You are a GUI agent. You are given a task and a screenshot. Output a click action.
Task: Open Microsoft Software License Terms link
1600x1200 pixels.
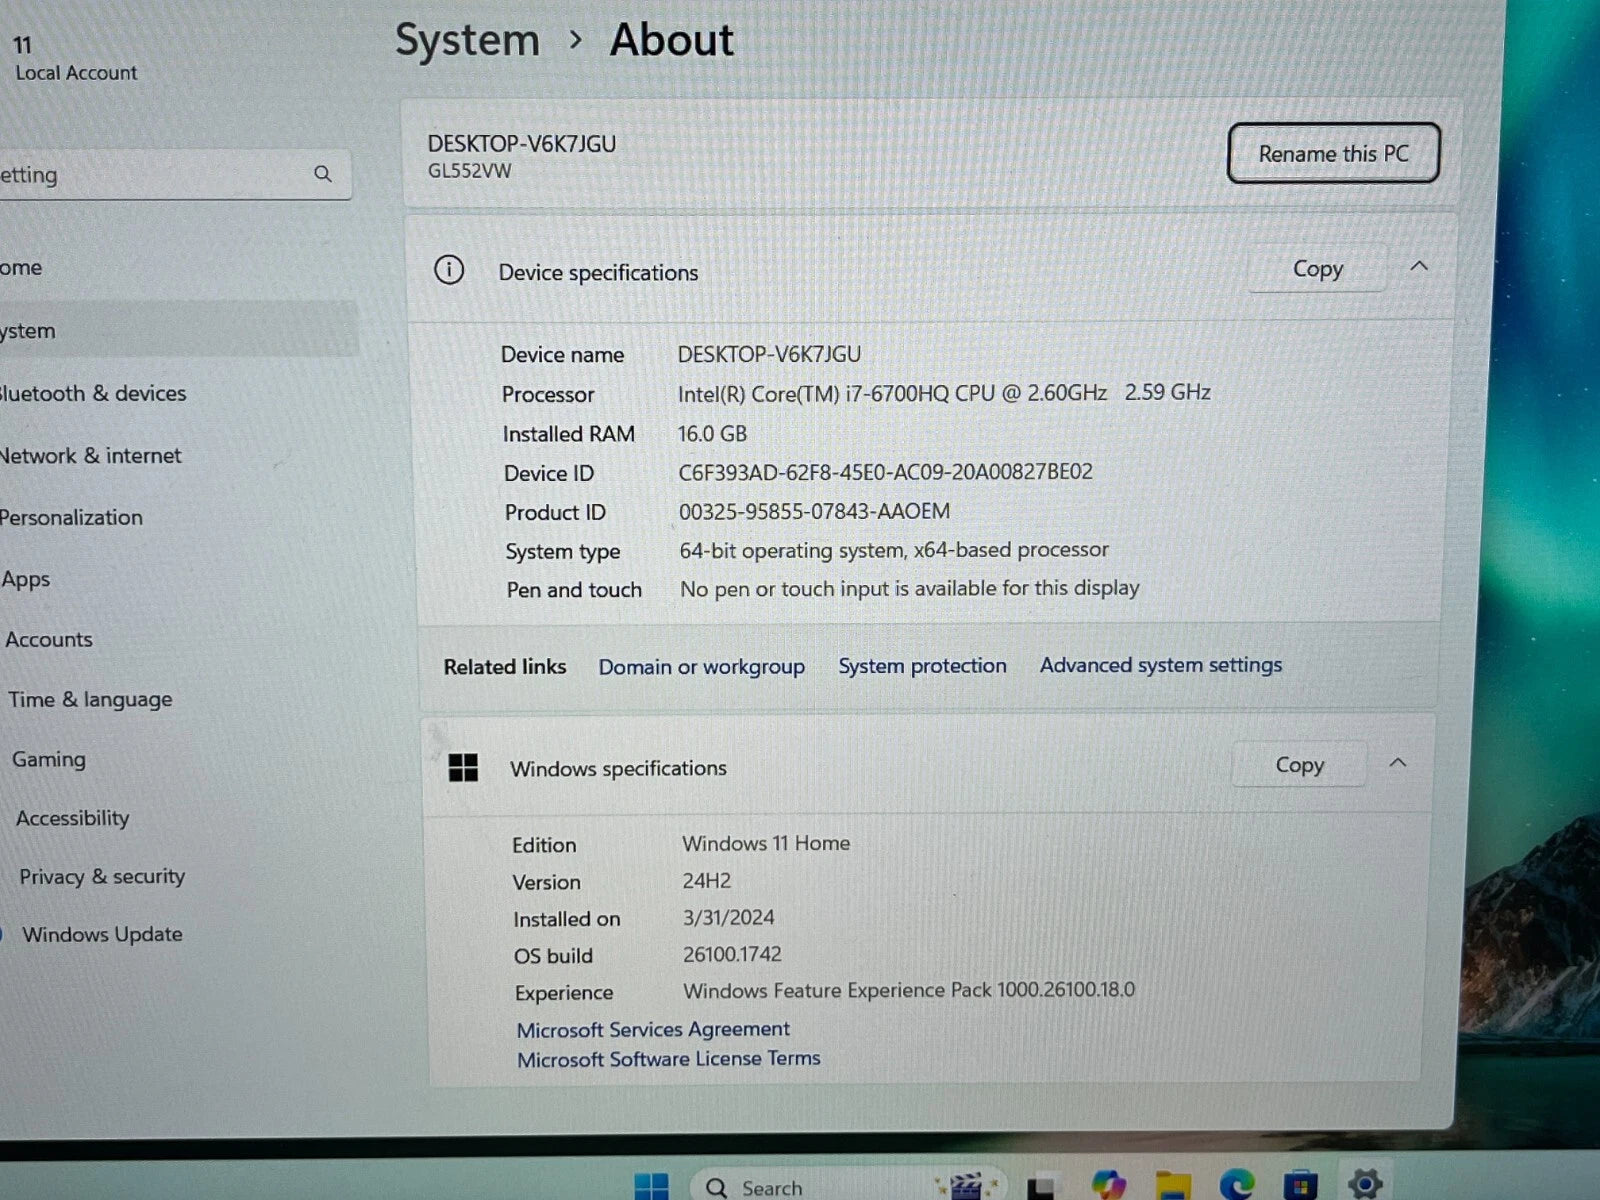click(x=668, y=1059)
